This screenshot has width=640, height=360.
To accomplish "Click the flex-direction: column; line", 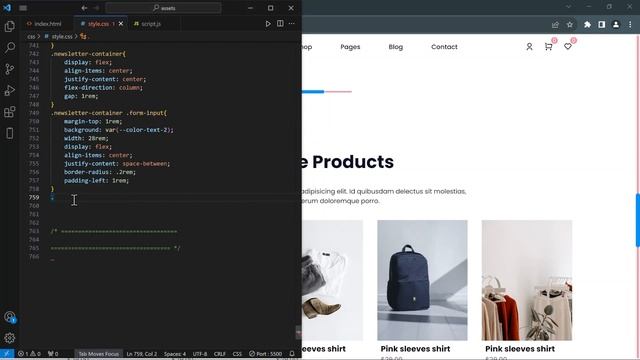I will click(103, 88).
